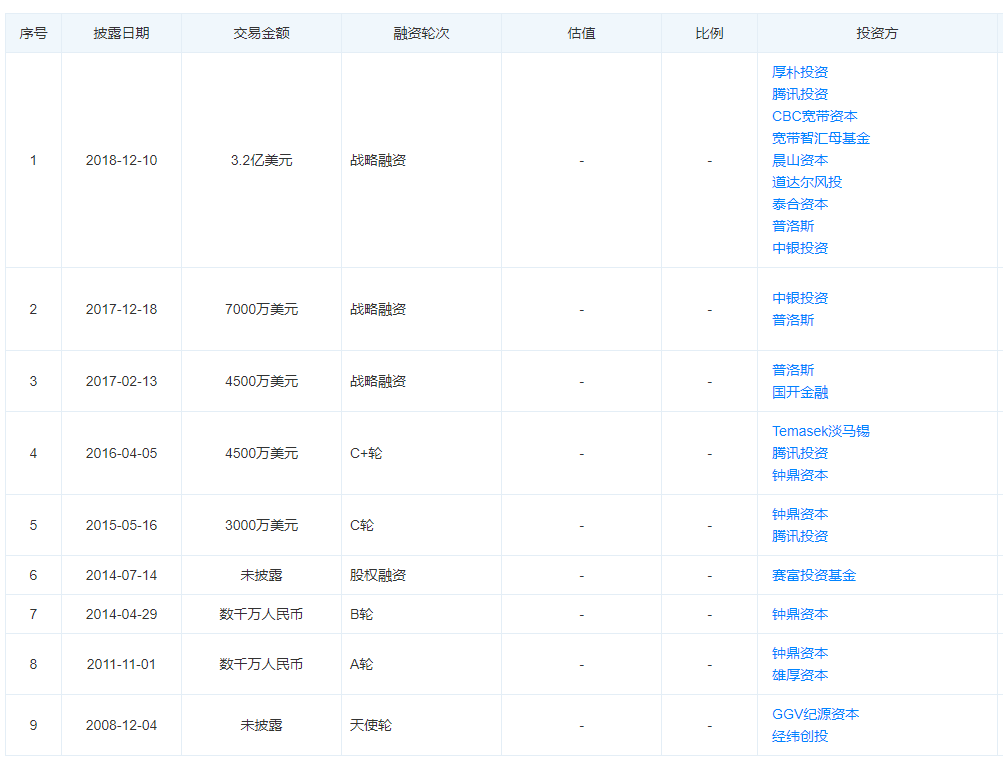The image size is (1003, 760).
Task: Select the 融资轮次 column header
Action: point(422,33)
